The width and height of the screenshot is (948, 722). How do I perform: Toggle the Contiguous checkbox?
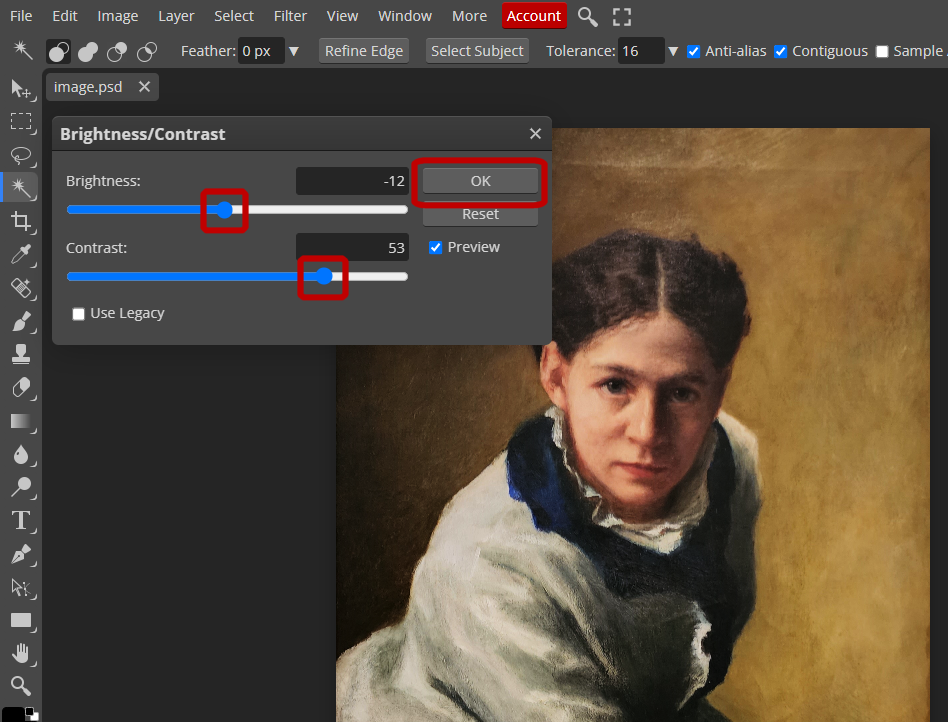781,52
